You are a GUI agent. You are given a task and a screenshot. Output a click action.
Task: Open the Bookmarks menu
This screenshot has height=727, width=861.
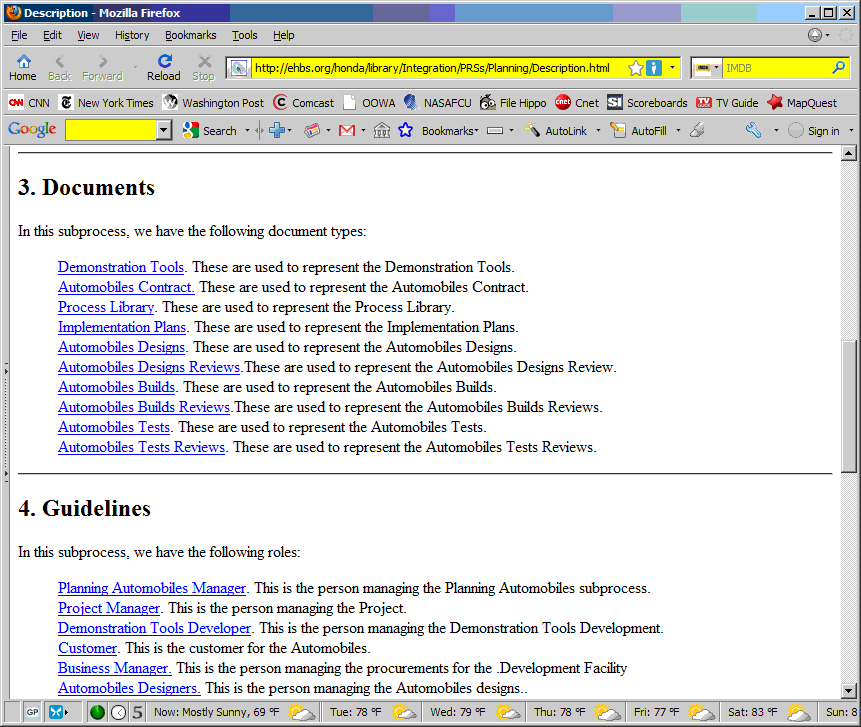[x=191, y=35]
